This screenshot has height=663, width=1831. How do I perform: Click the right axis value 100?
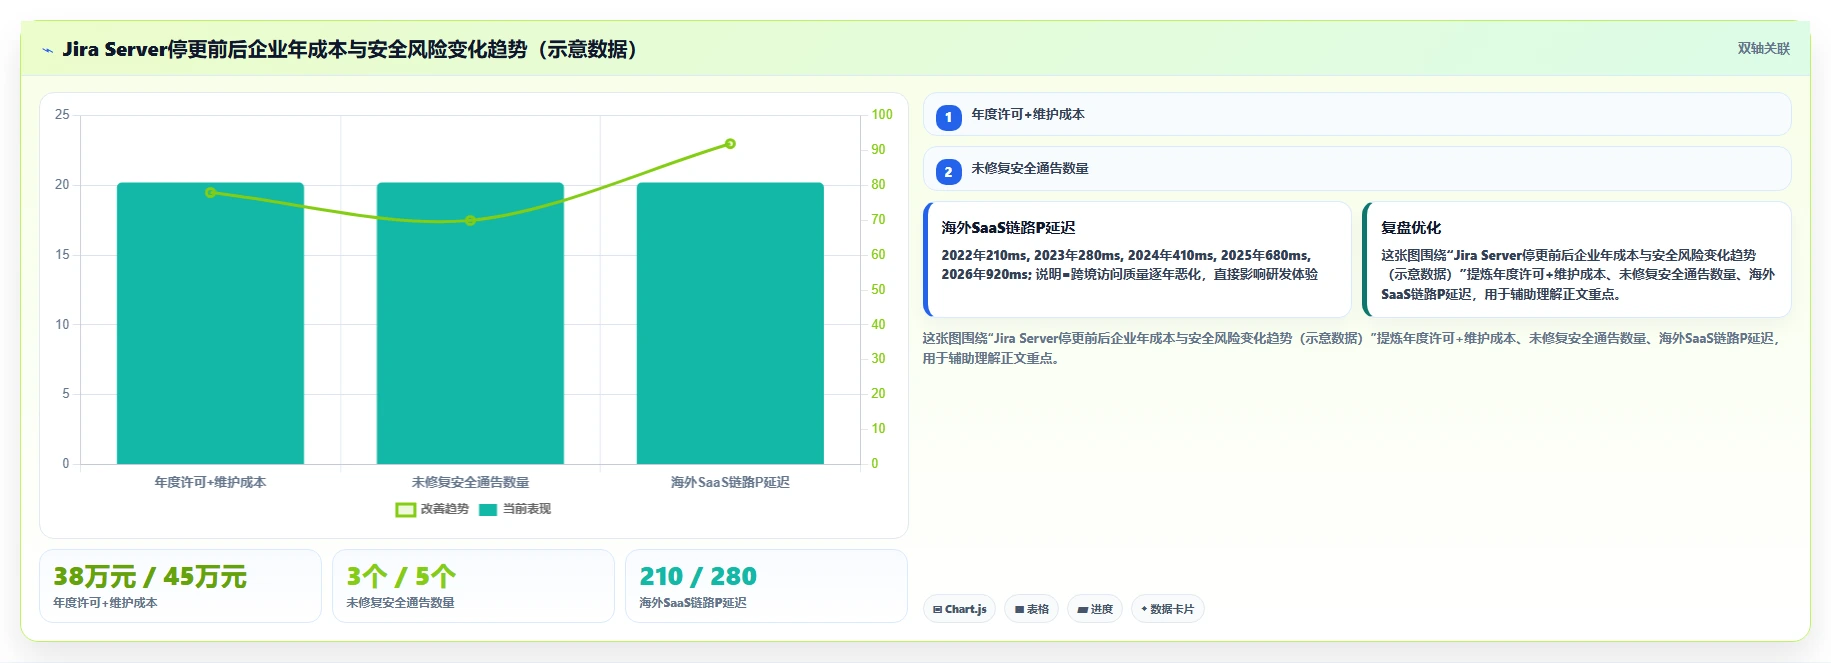click(882, 115)
